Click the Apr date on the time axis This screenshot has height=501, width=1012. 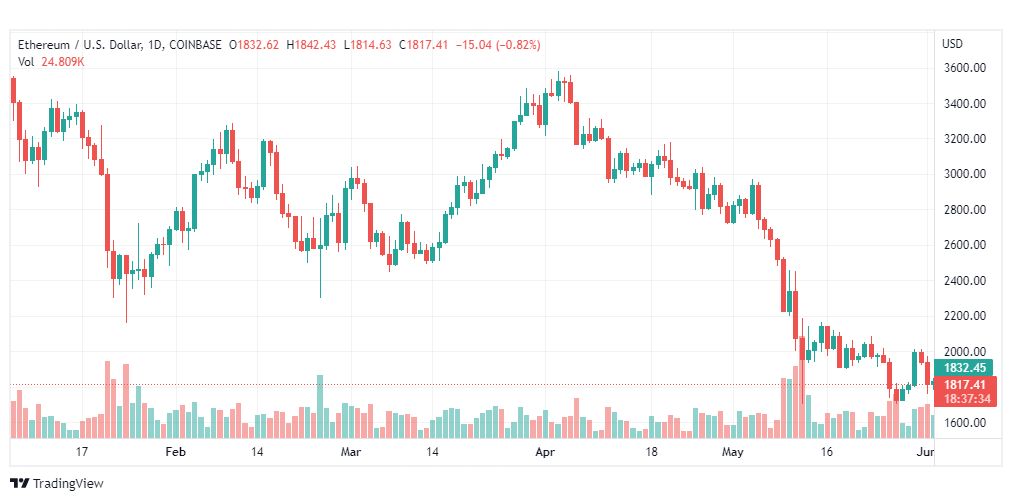(545, 452)
